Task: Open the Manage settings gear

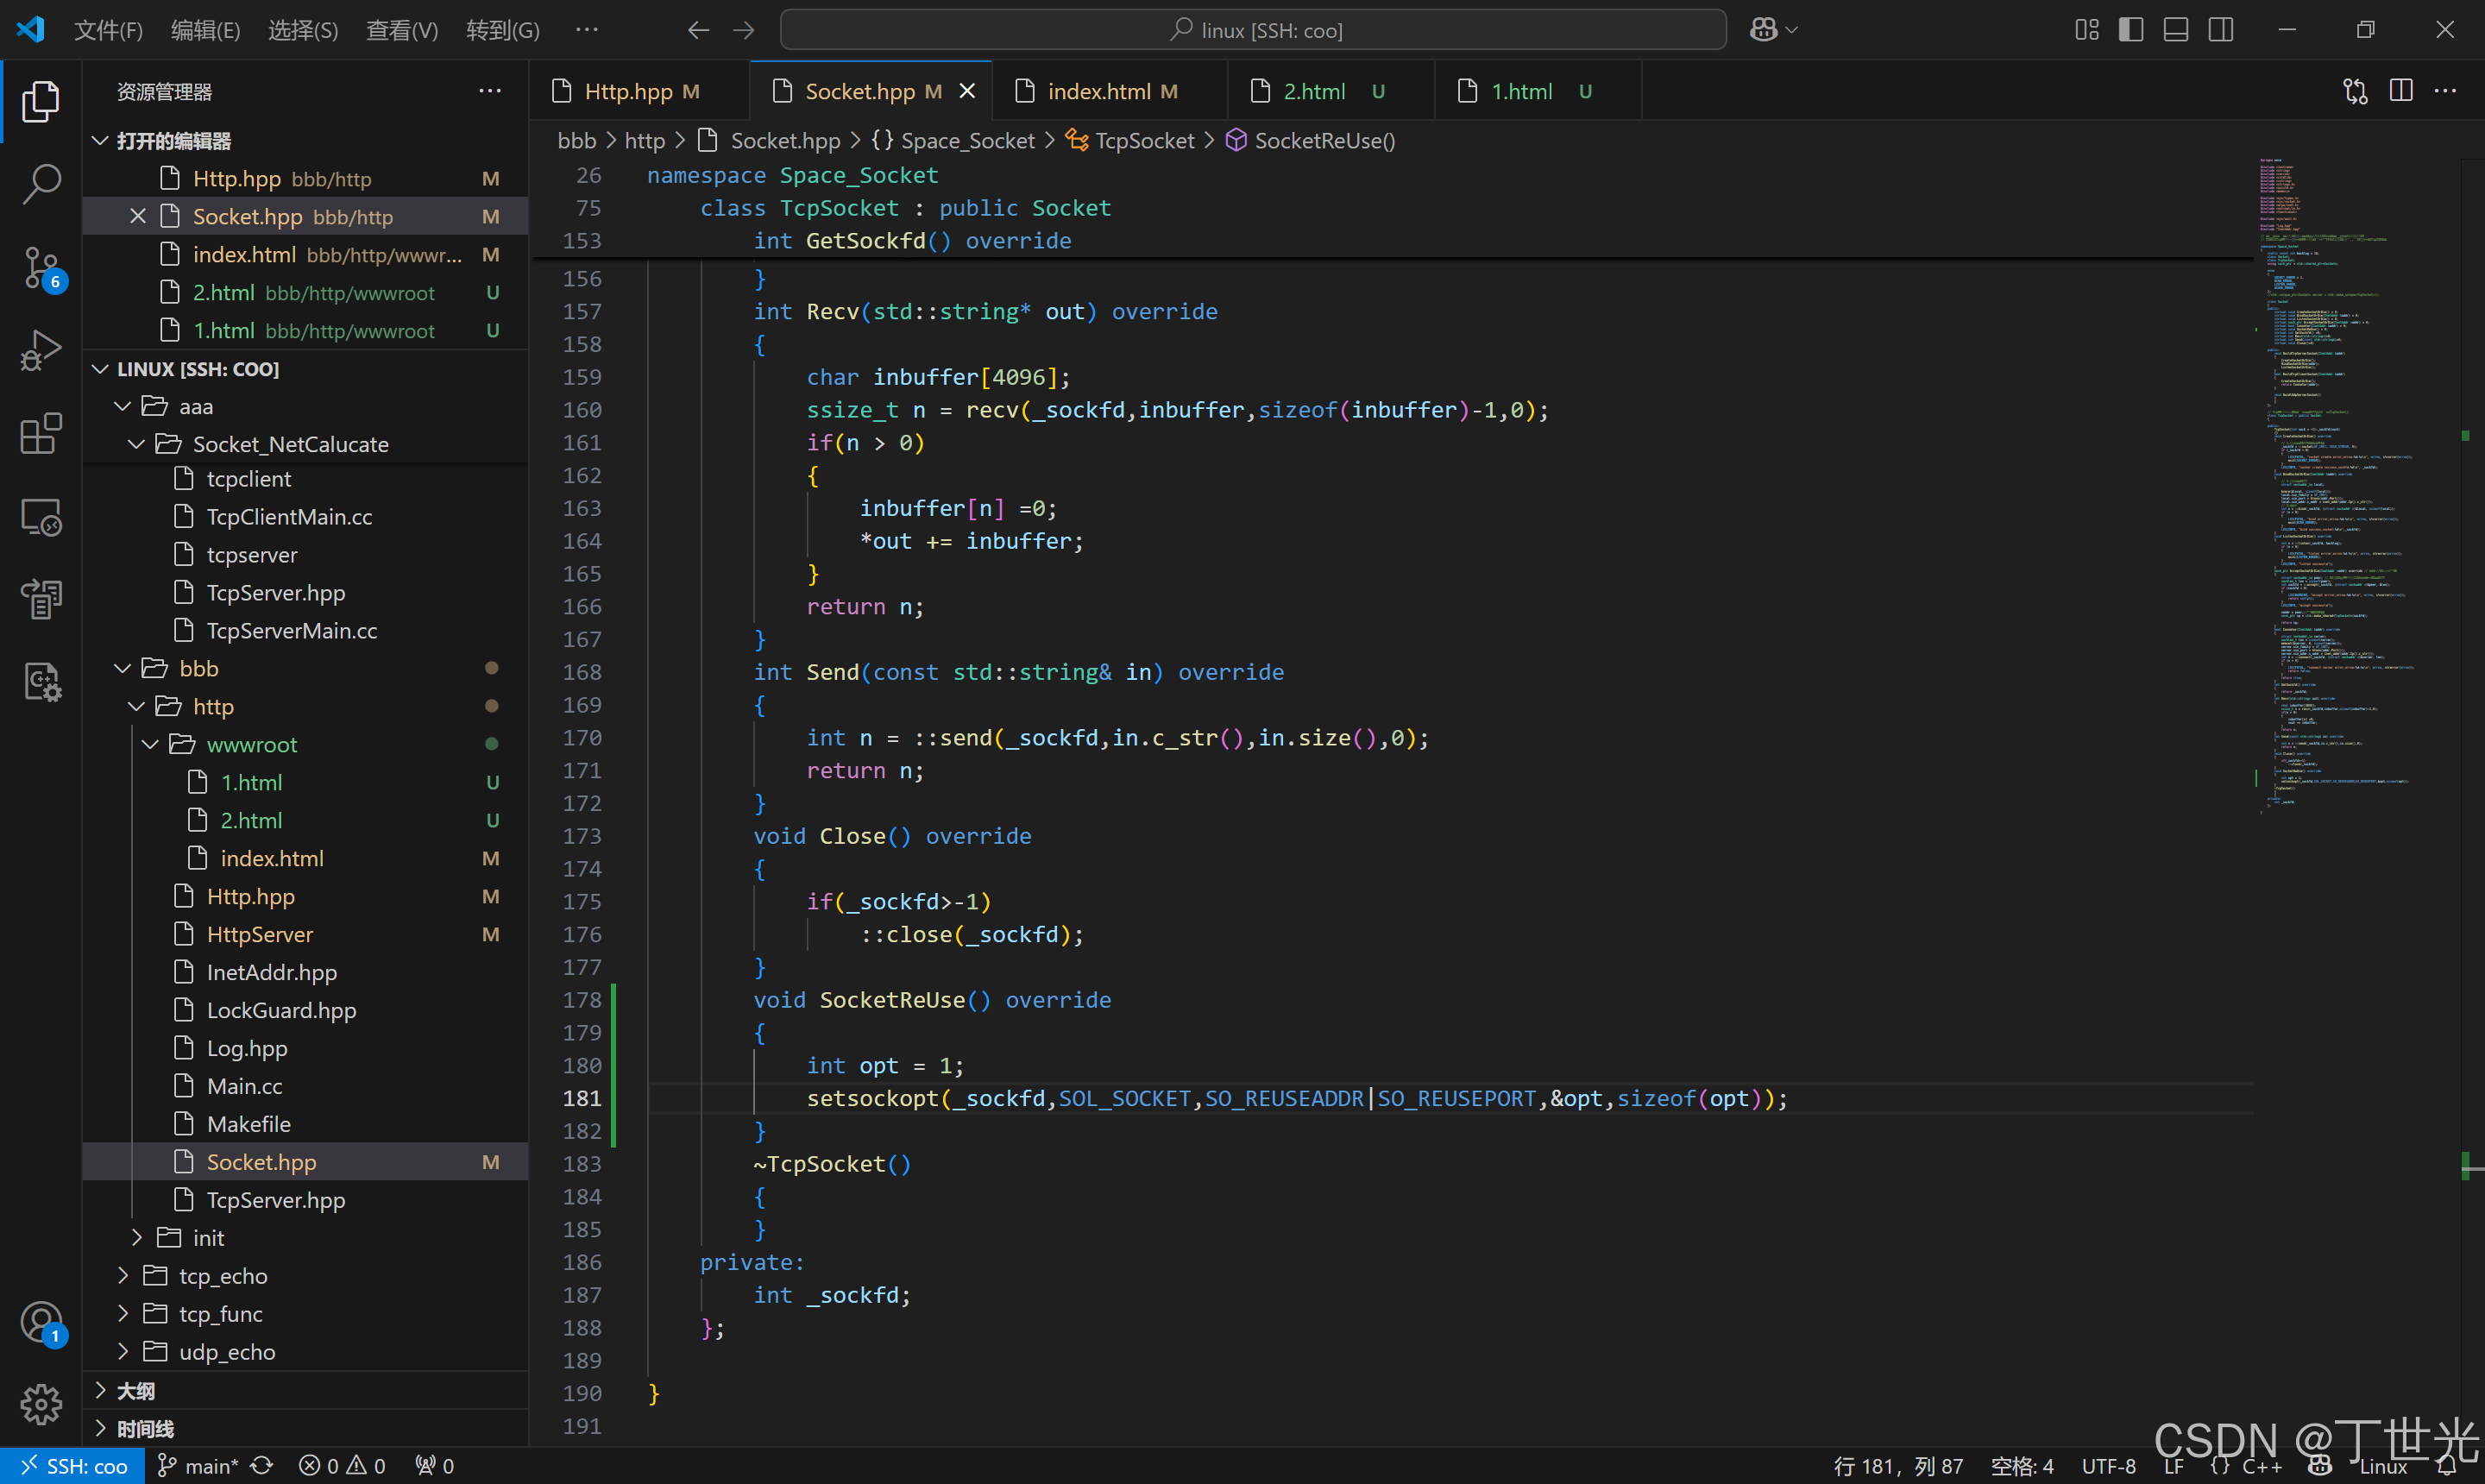Action: pyautogui.click(x=41, y=1404)
